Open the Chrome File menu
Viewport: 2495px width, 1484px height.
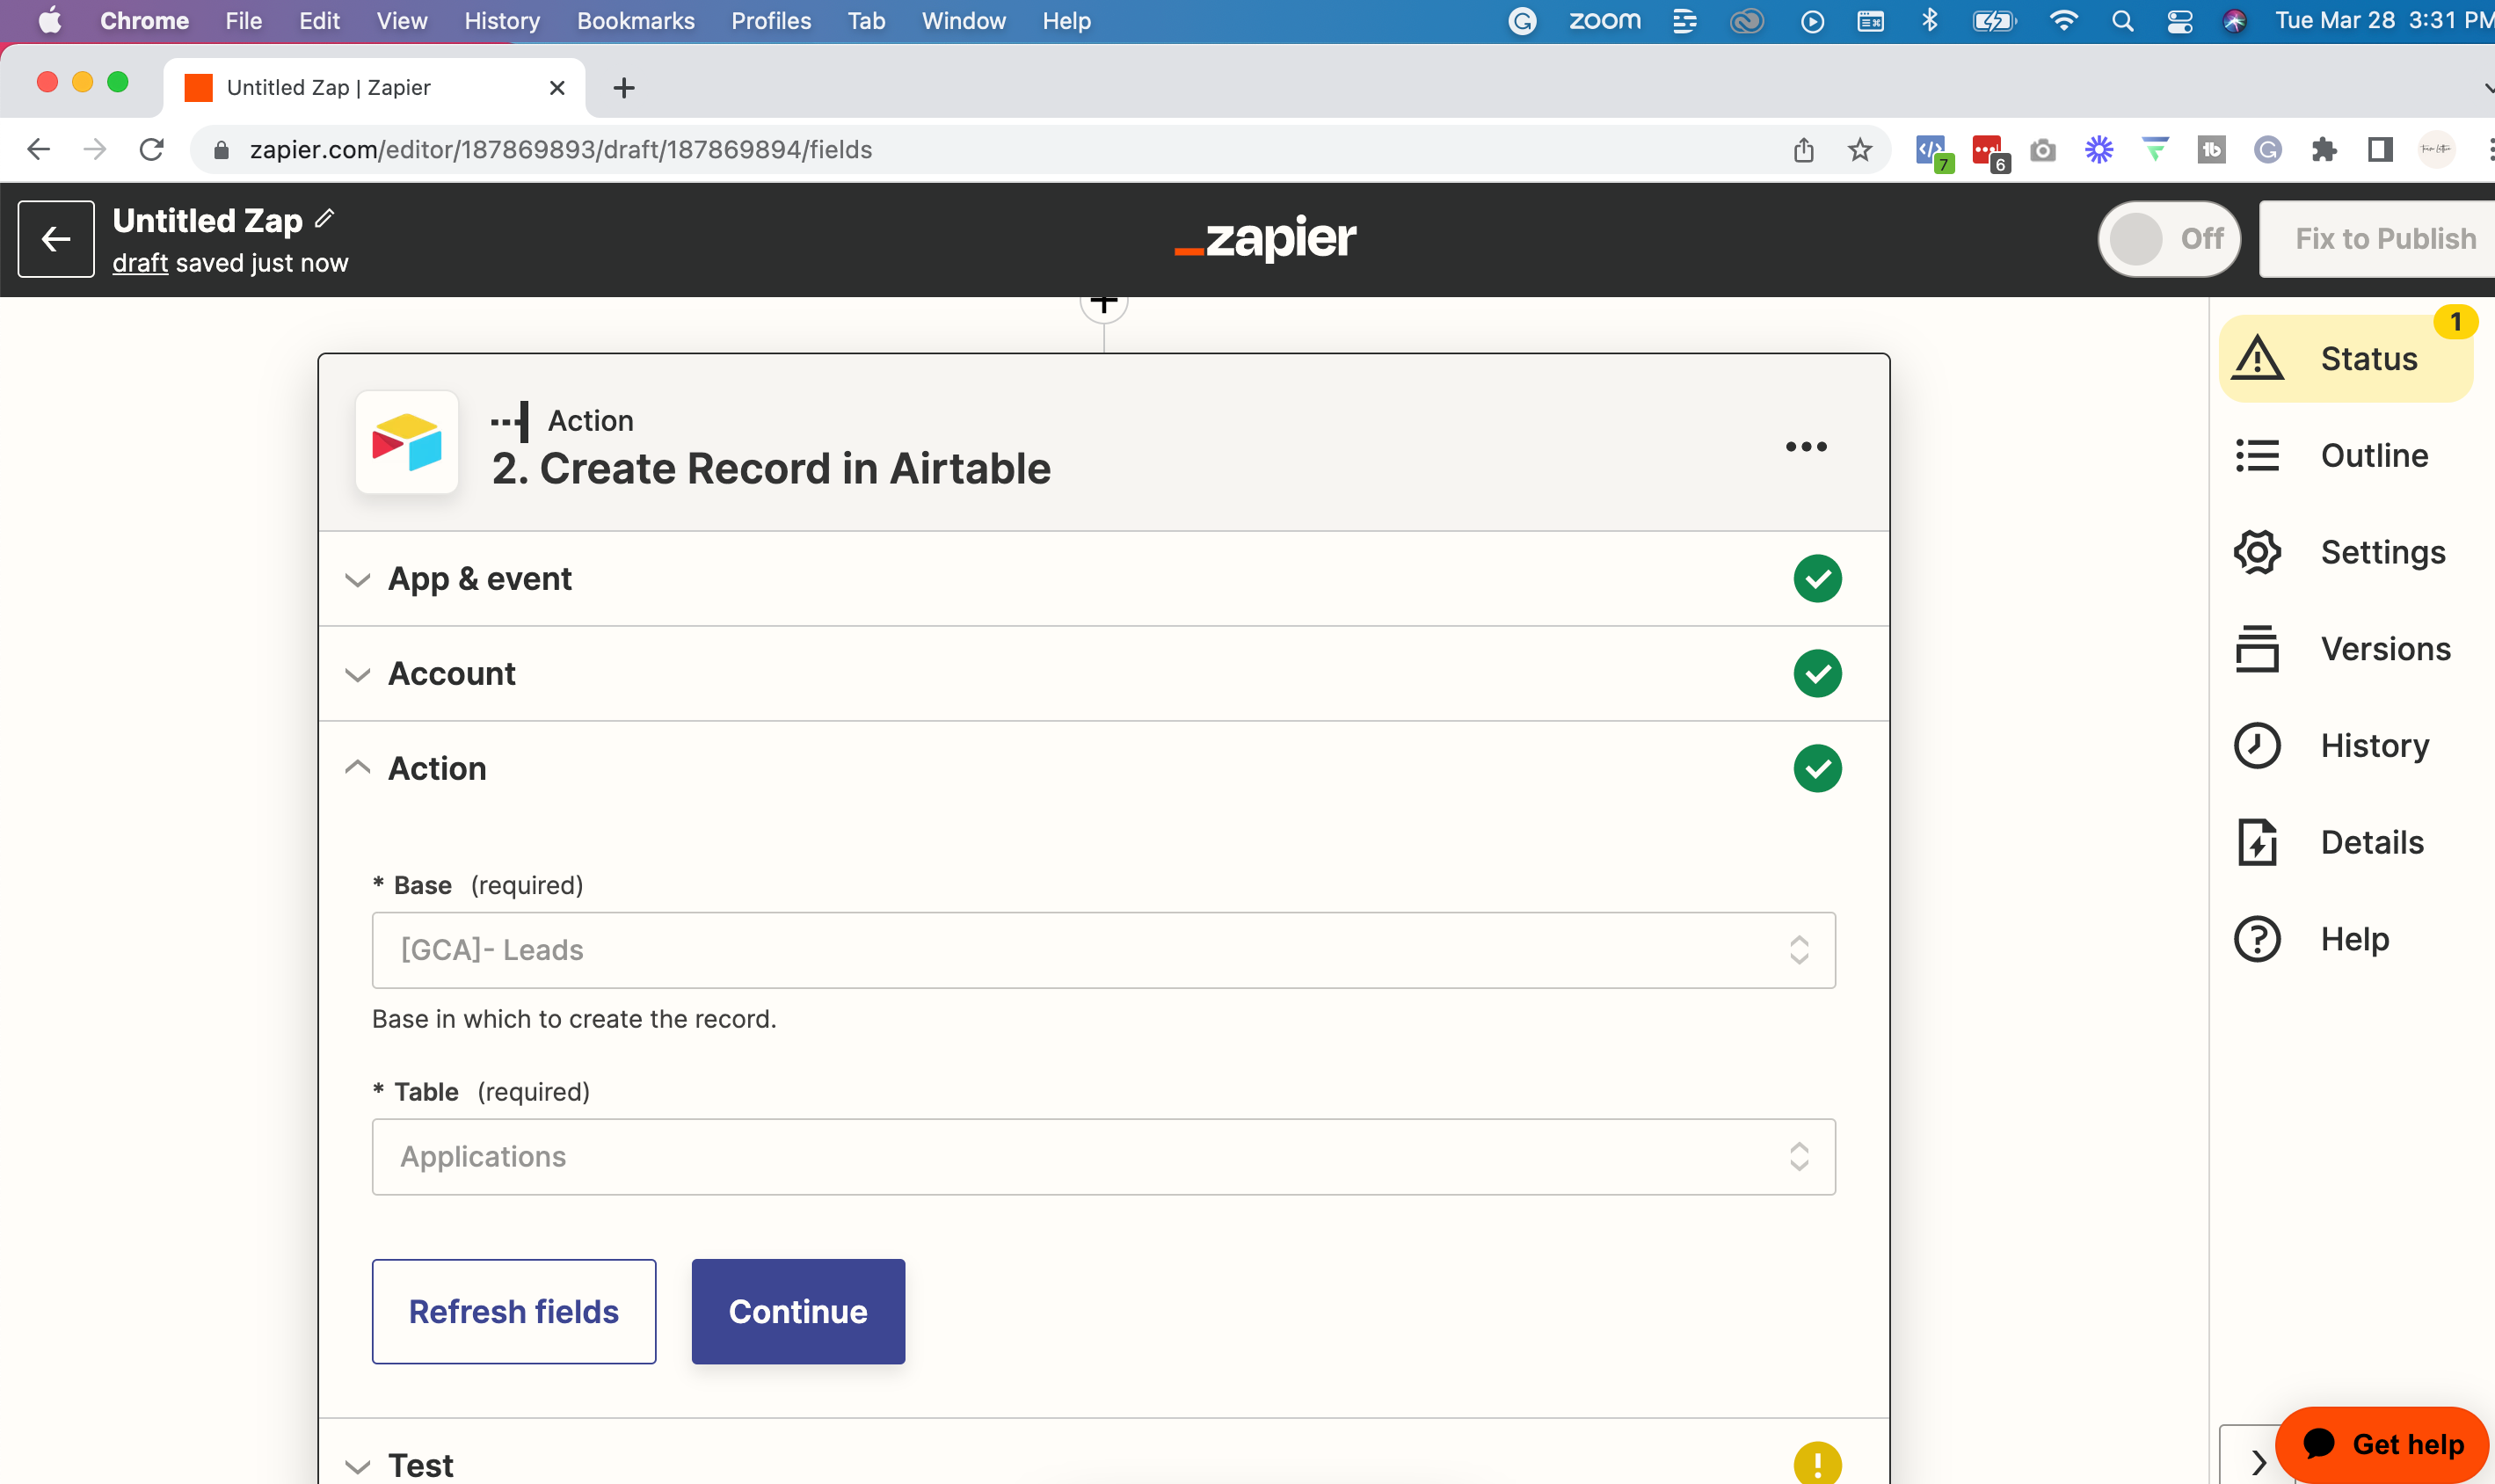(x=243, y=21)
